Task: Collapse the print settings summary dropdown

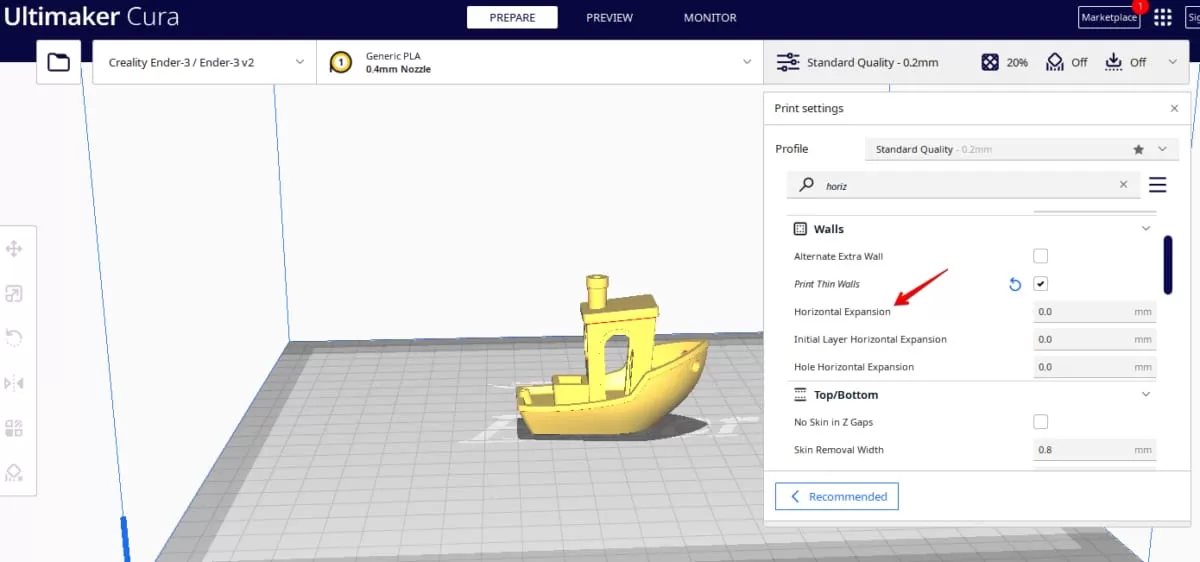Action: coord(1172,62)
